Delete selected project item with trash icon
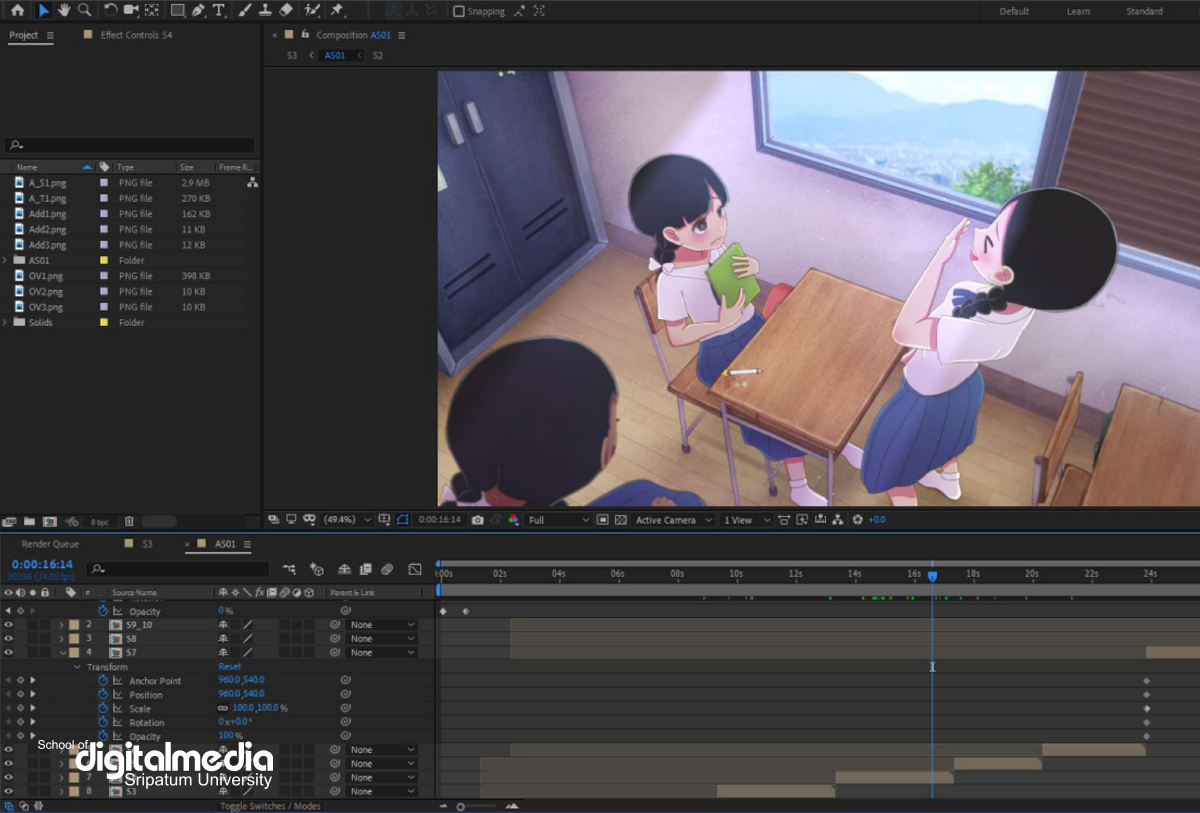Screen dimensions: 1200x813 [x=129, y=521]
